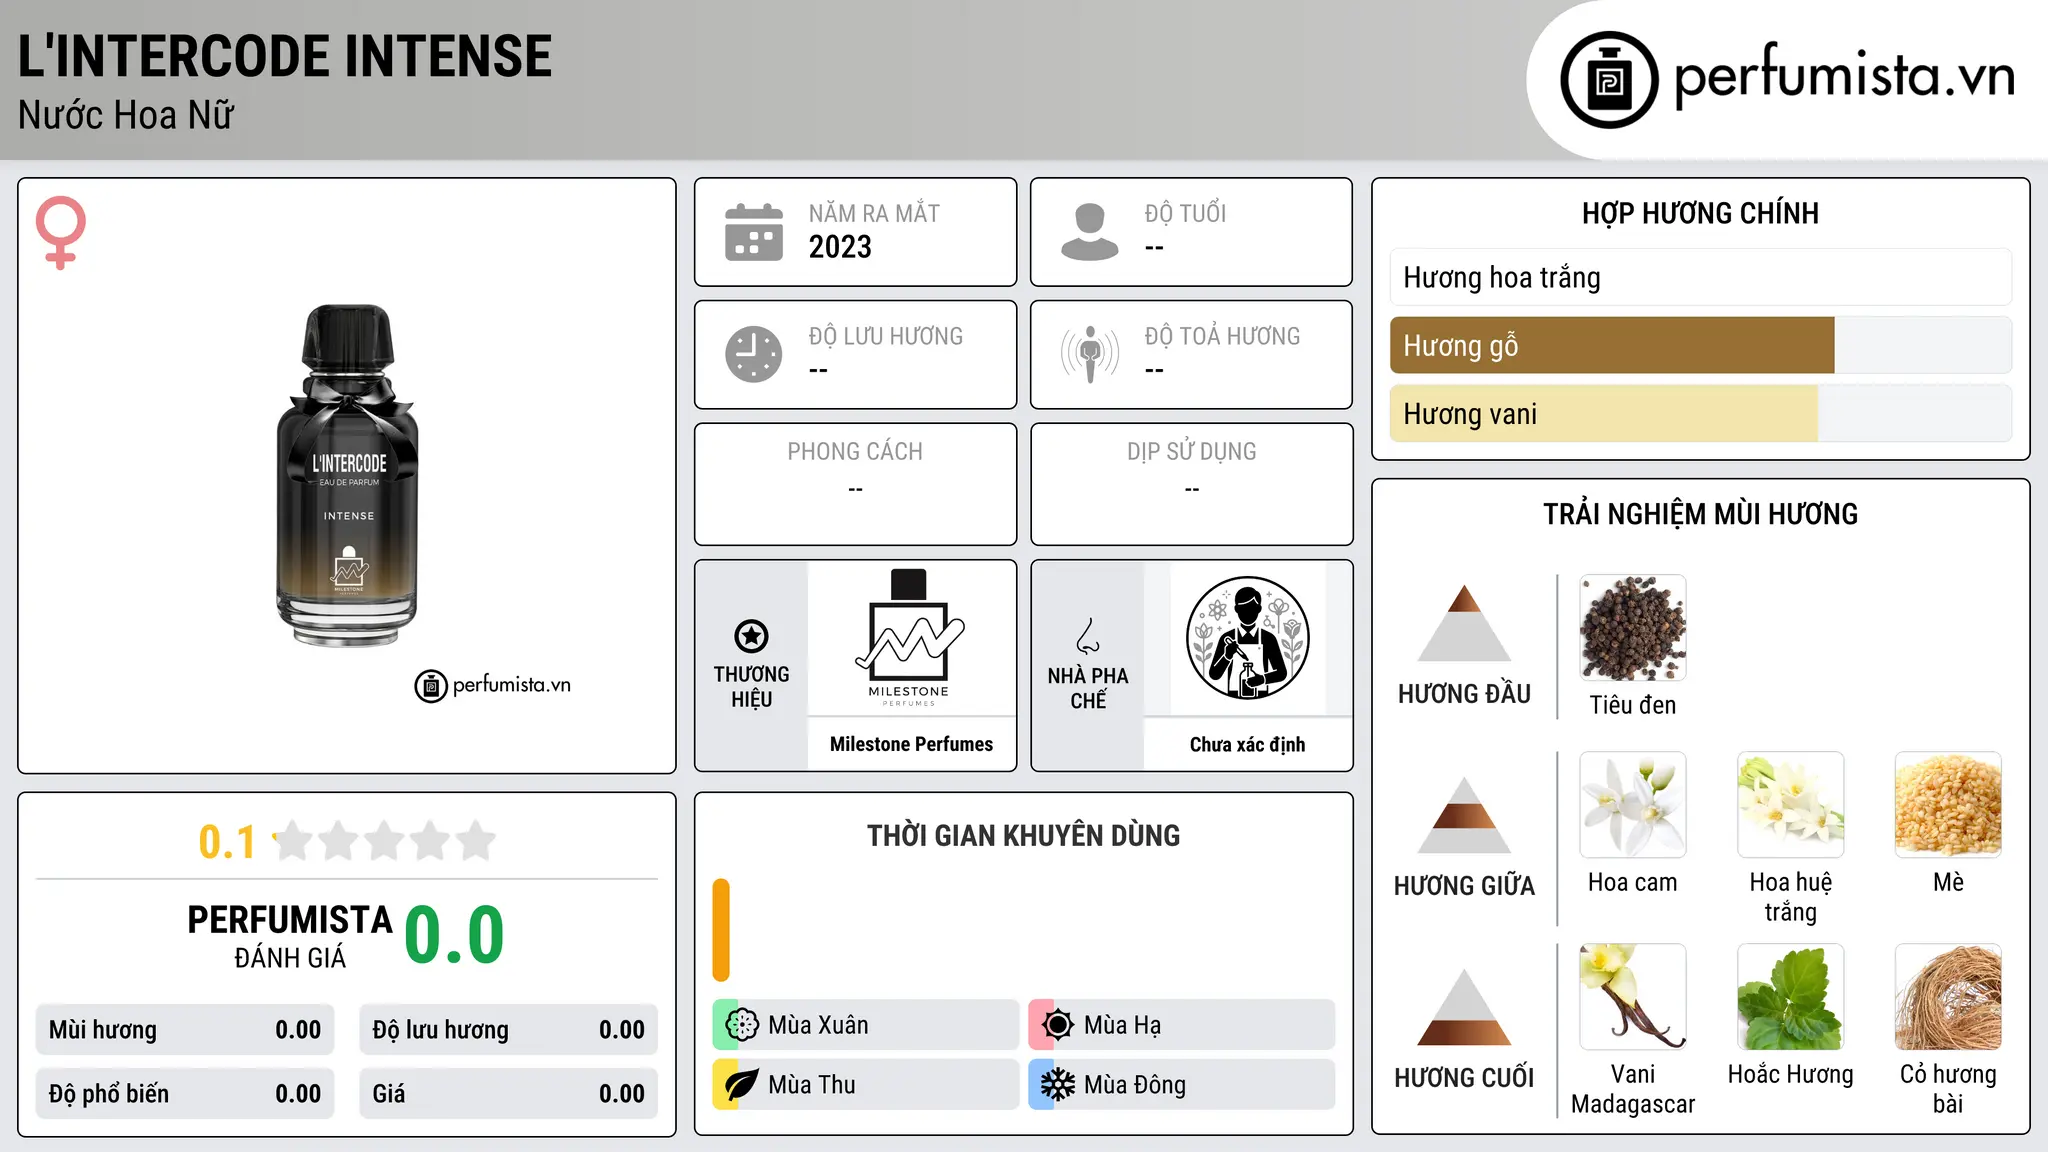
Task: Click the PERFUMISTA ĐÁNH GIÁ label
Action: 290,936
